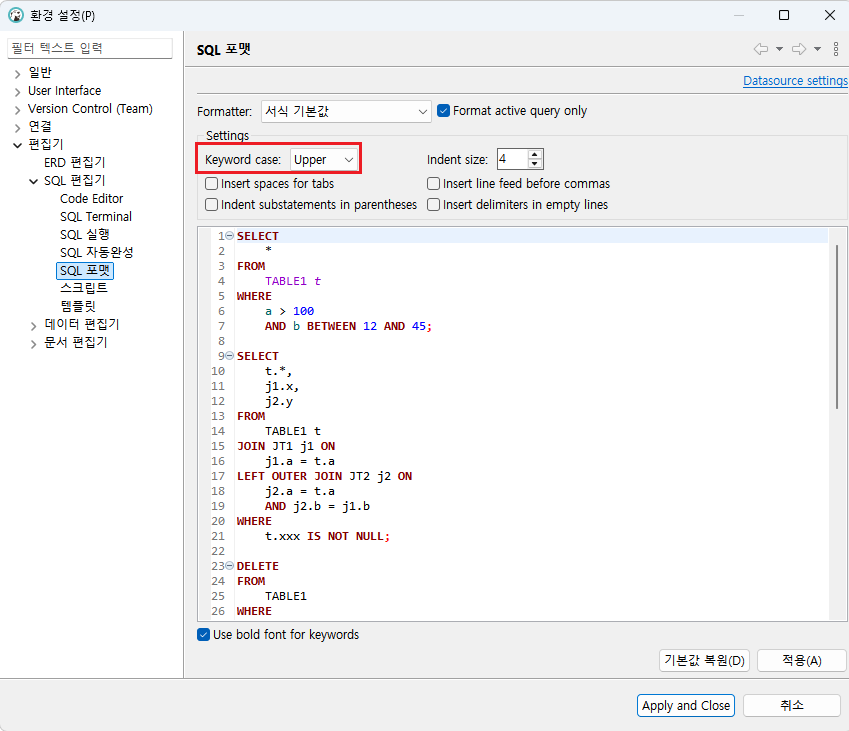
Task: Click 적용(A) apply button
Action: click(801, 661)
